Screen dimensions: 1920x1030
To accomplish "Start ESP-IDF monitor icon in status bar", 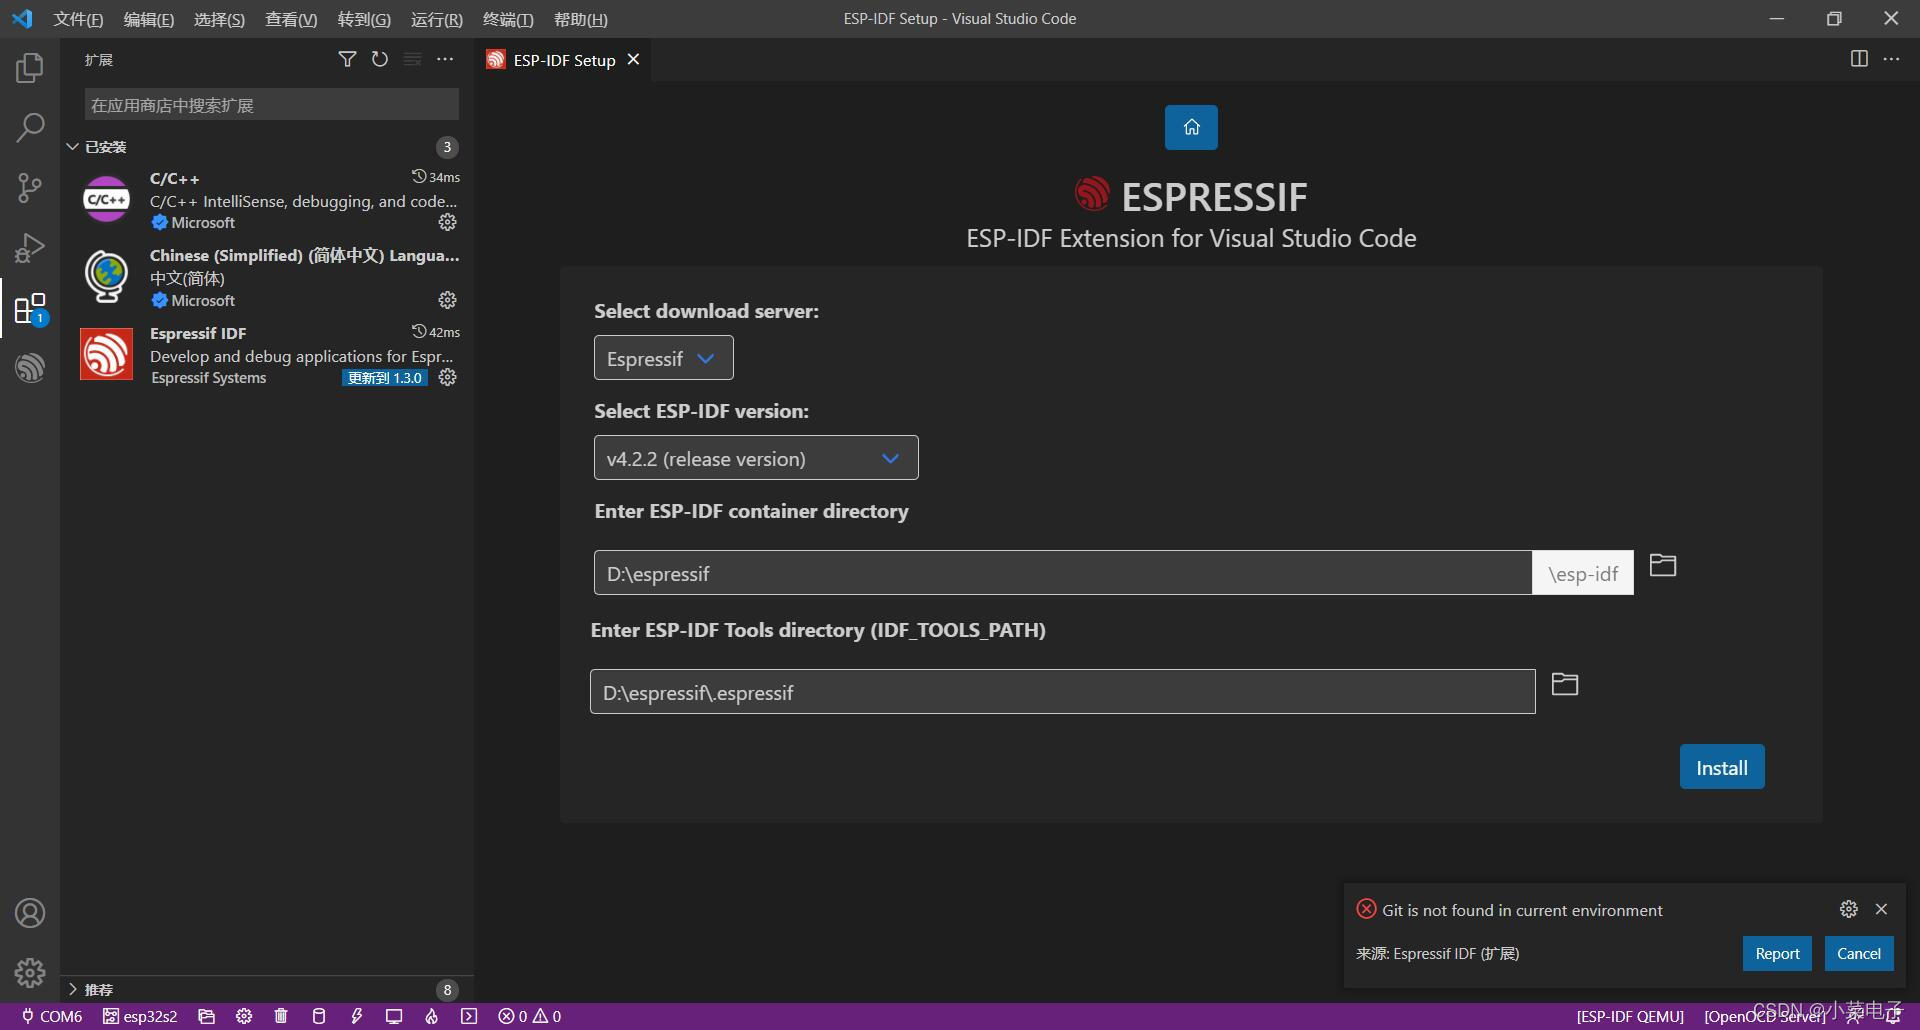I will 394,1016.
